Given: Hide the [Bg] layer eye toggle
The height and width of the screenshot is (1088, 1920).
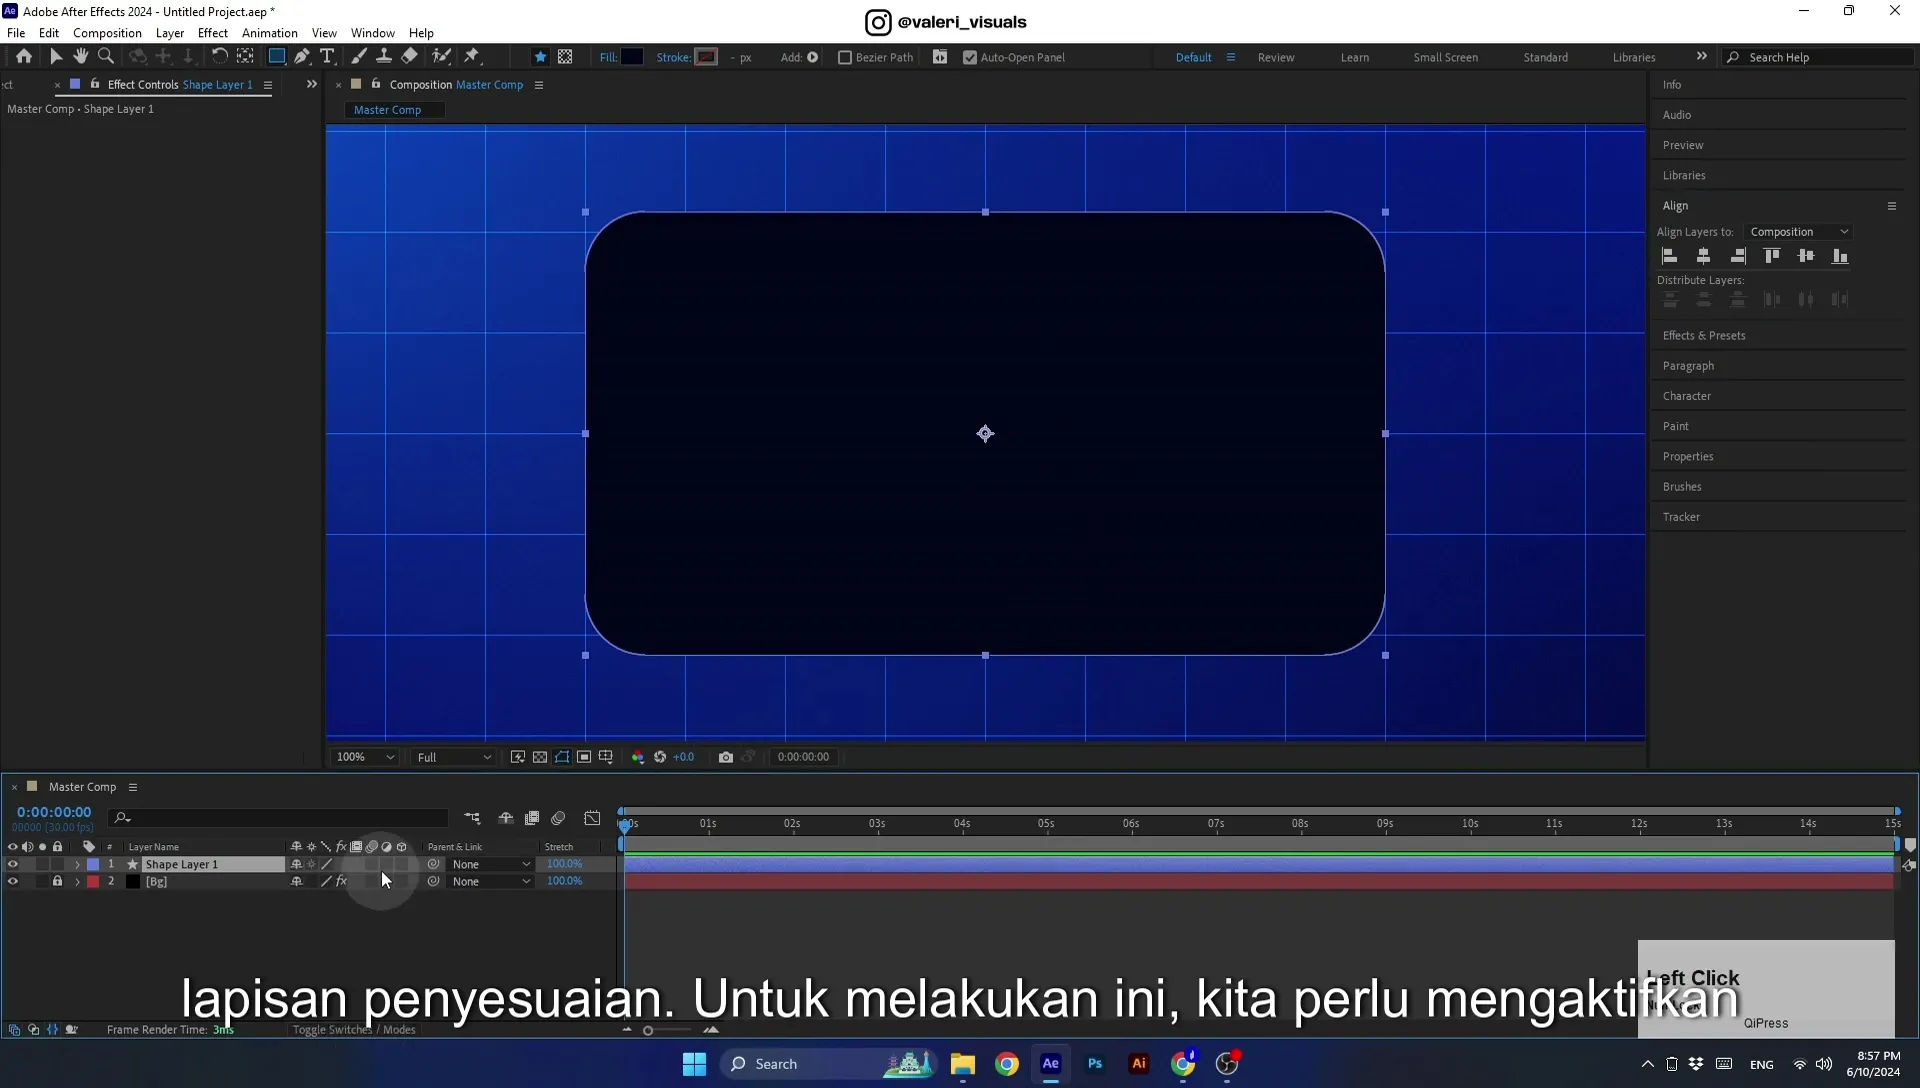Looking at the screenshot, I should click(13, 881).
